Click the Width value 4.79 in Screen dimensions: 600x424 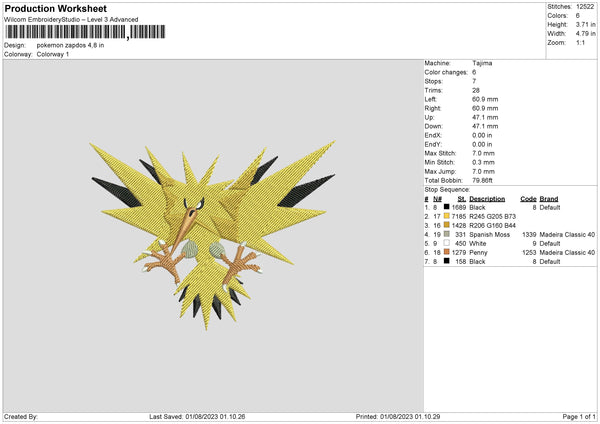coord(585,34)
